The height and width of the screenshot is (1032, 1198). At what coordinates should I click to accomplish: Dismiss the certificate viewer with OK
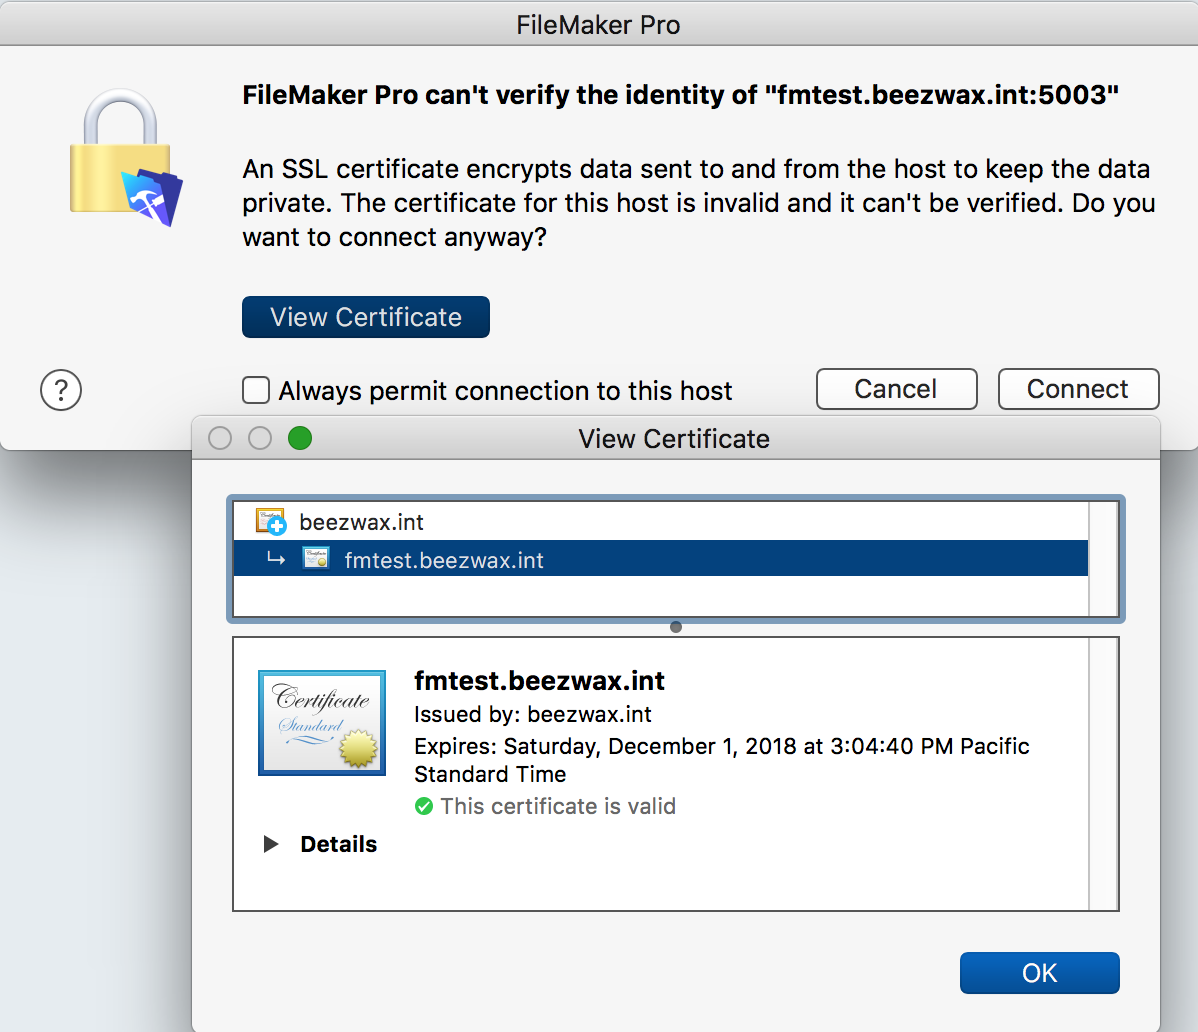[1039, 972]
